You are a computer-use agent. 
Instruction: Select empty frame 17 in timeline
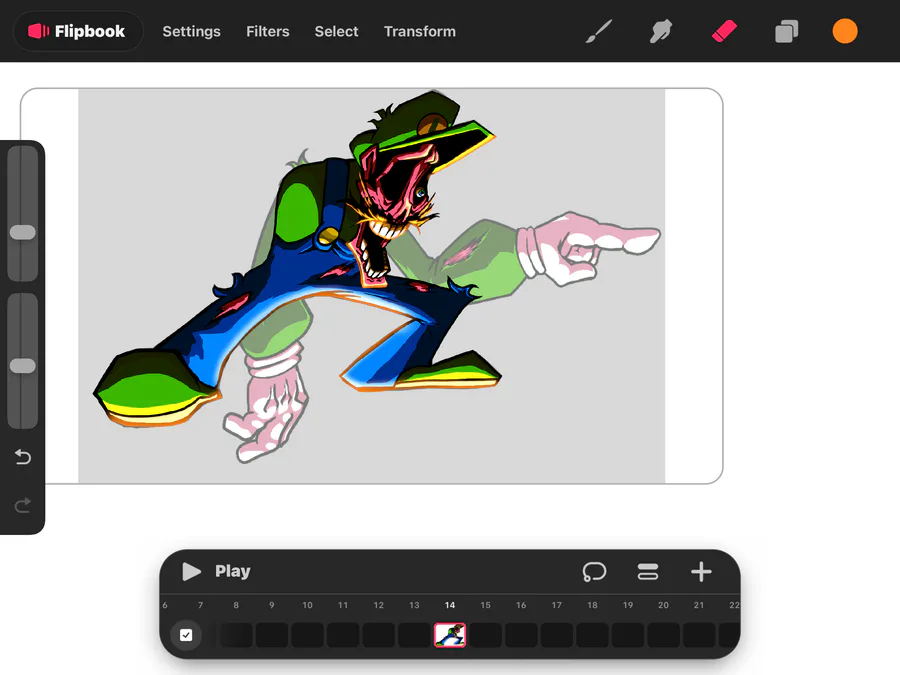(557, 635)
